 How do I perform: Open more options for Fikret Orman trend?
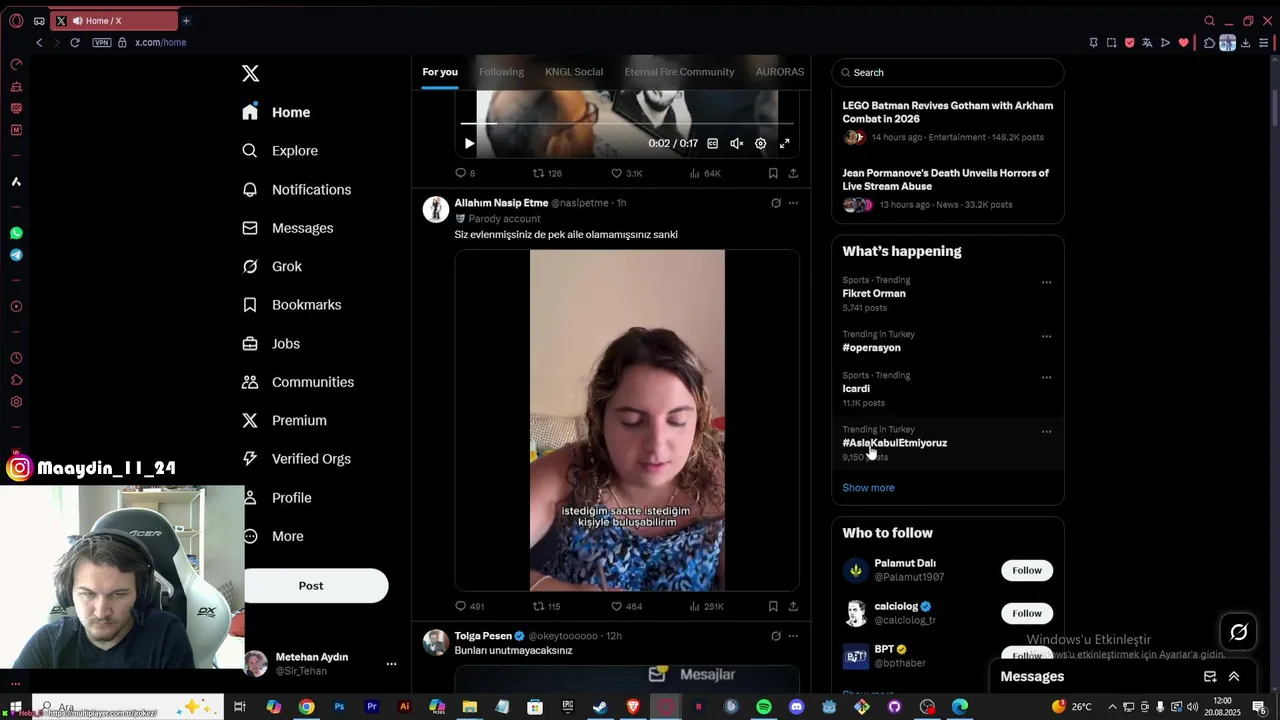point(1046,282)
